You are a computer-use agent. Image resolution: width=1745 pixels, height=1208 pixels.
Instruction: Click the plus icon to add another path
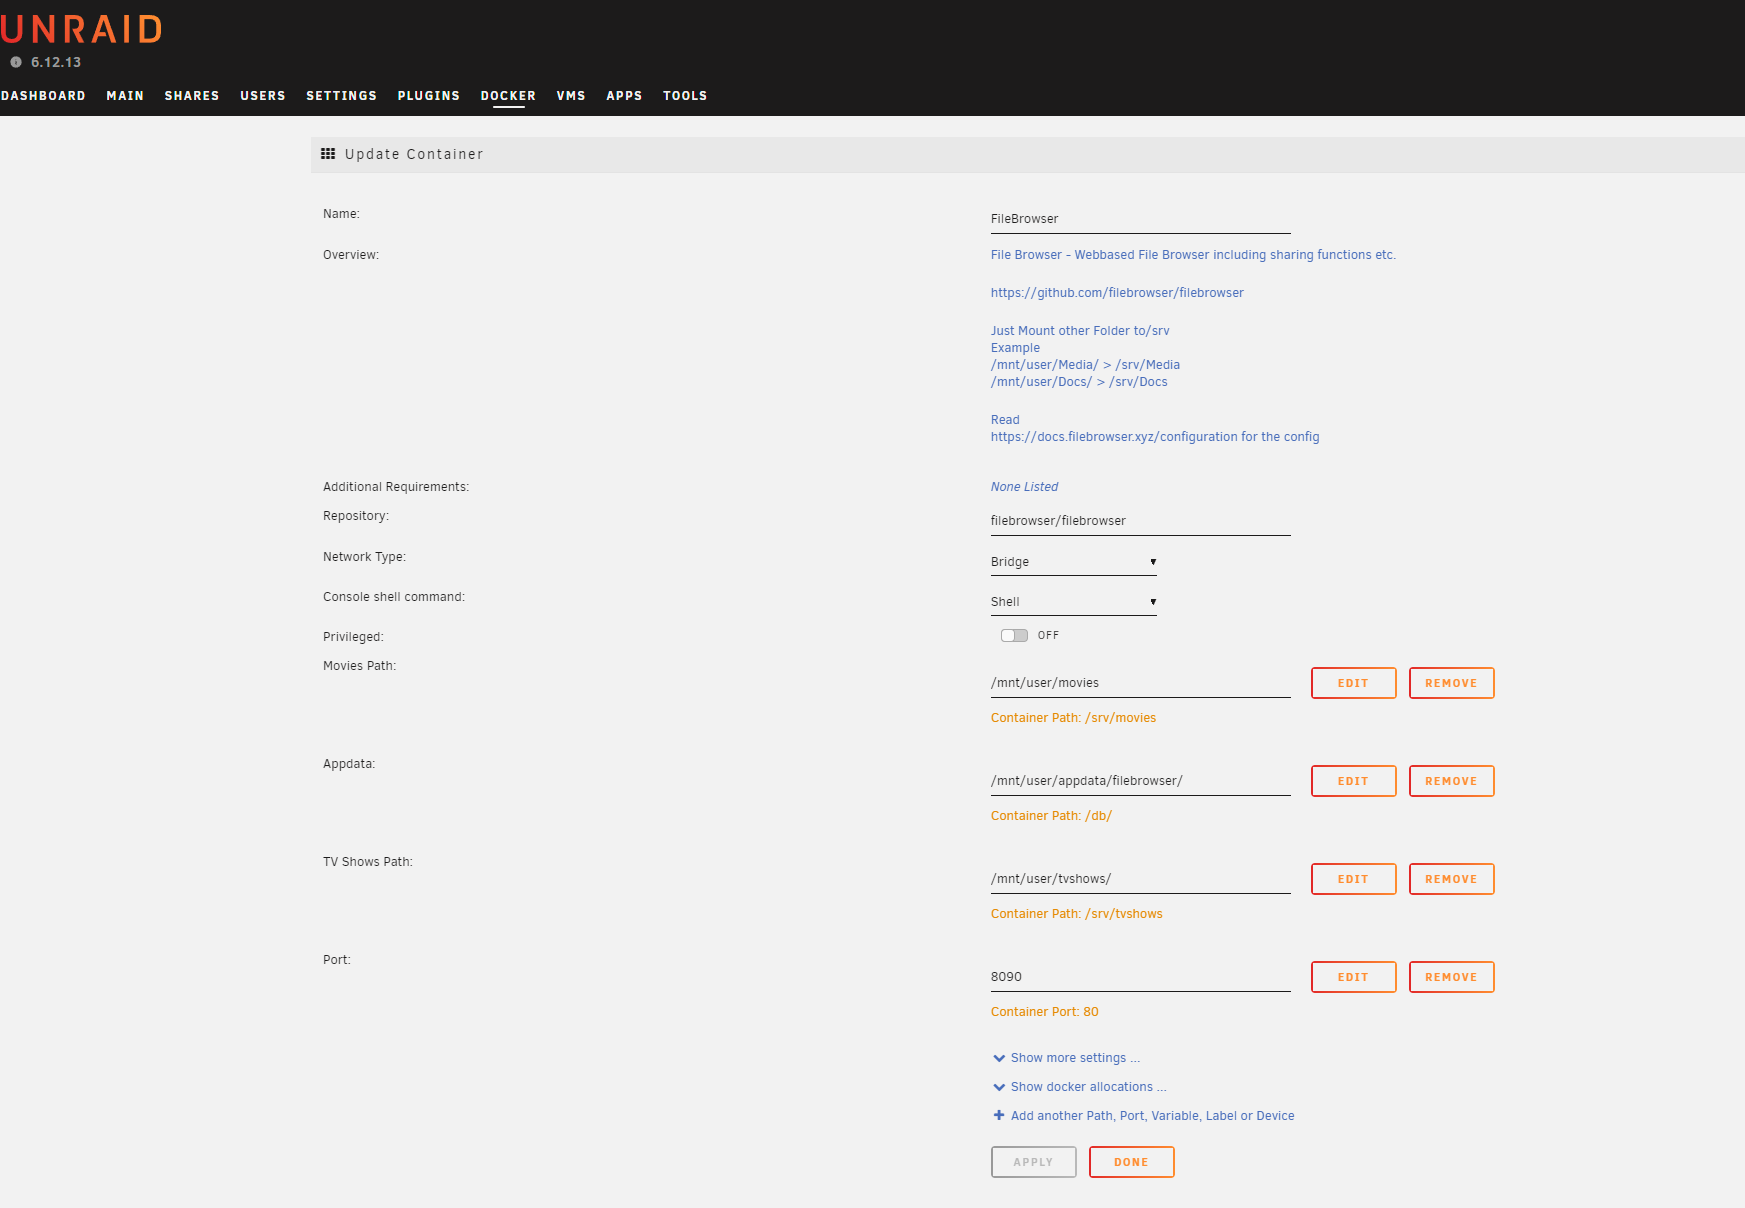point(998,1115)
